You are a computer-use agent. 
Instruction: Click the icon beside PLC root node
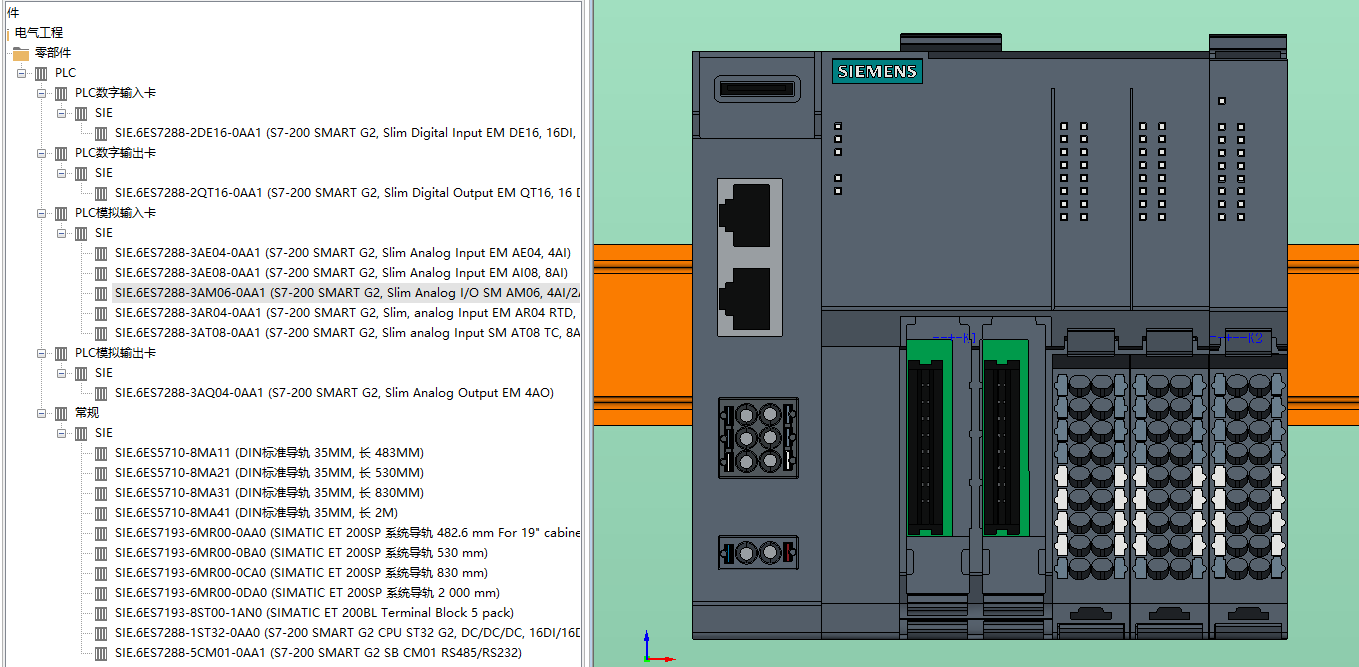pos(41,73)
